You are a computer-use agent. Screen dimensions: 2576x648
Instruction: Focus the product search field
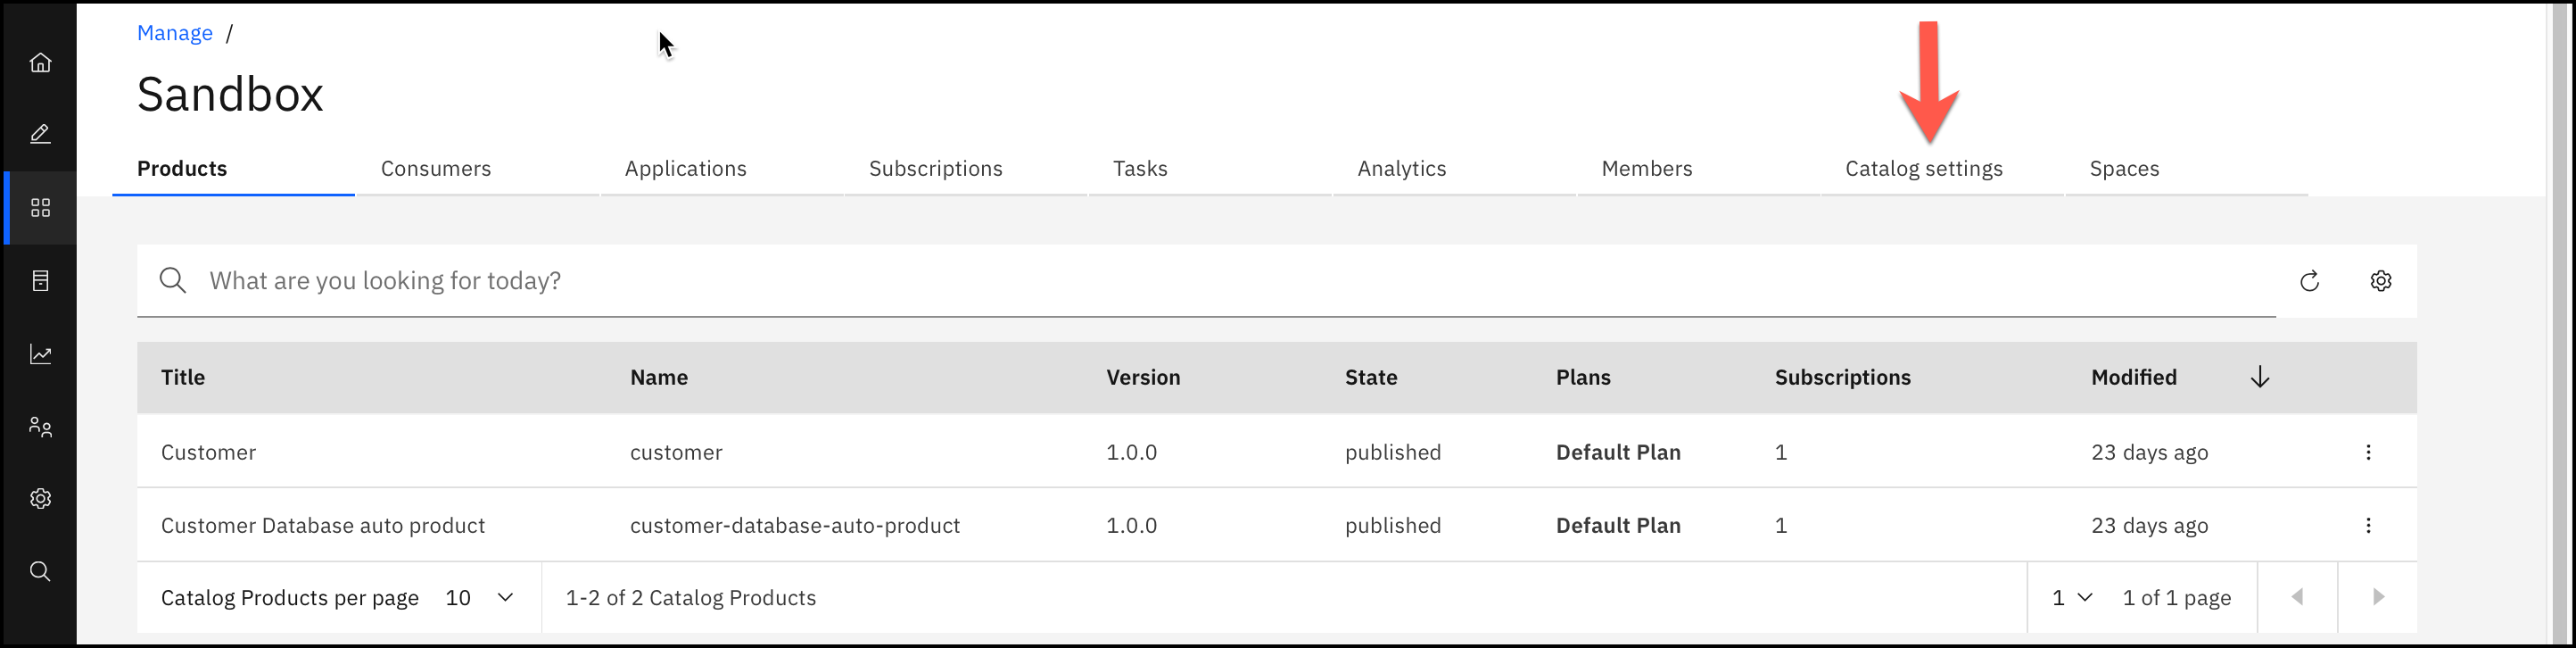1200,281
